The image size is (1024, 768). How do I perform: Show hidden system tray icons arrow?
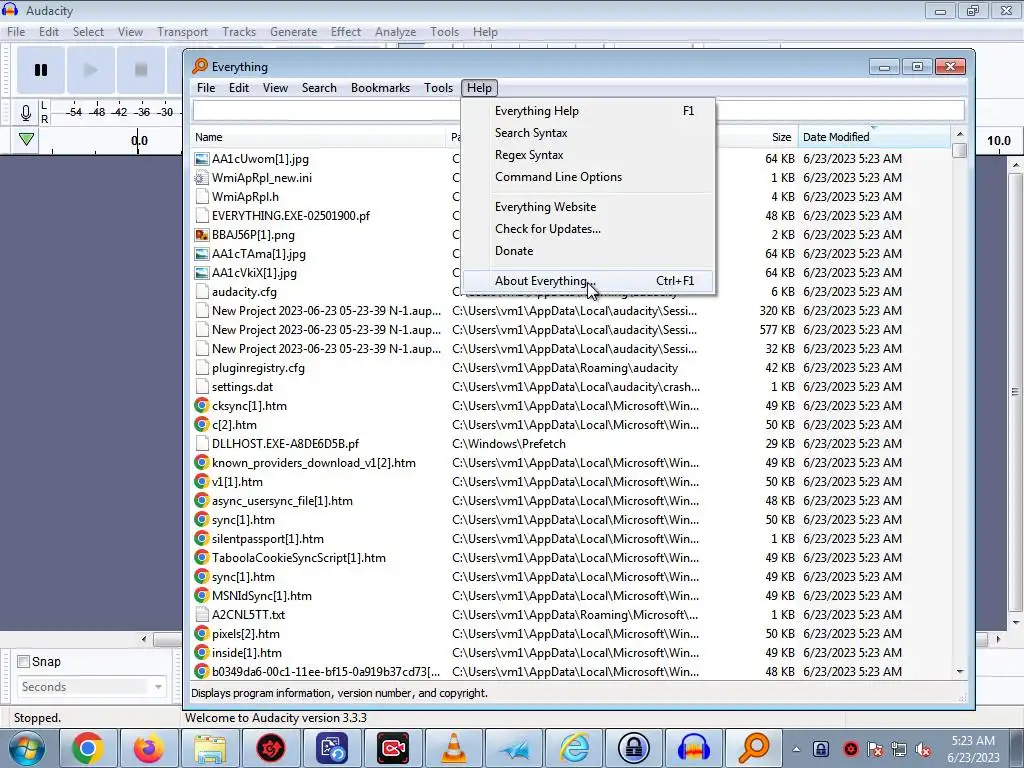[796, 749]
